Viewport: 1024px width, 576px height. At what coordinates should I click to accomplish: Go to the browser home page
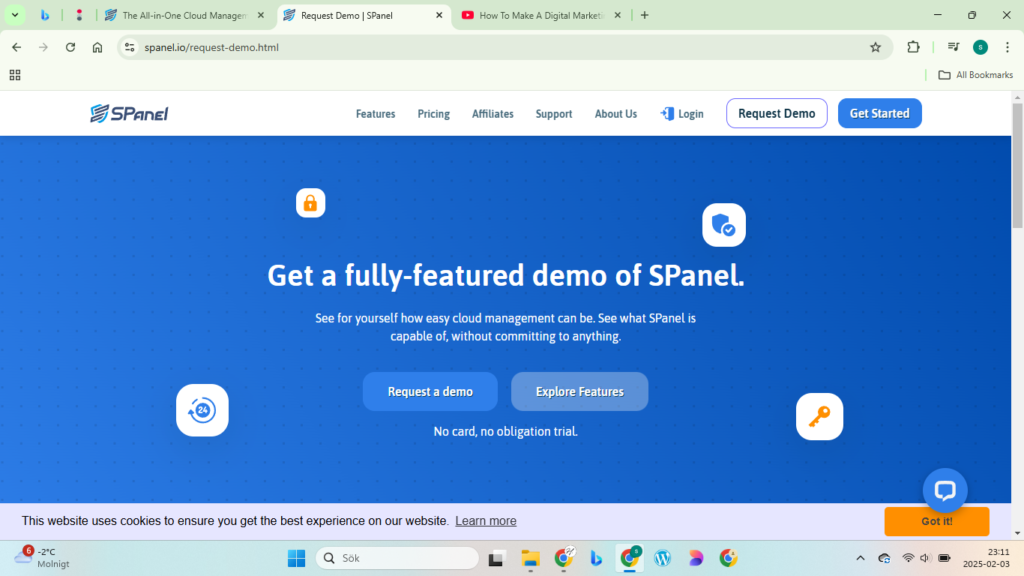click(97, 47)
